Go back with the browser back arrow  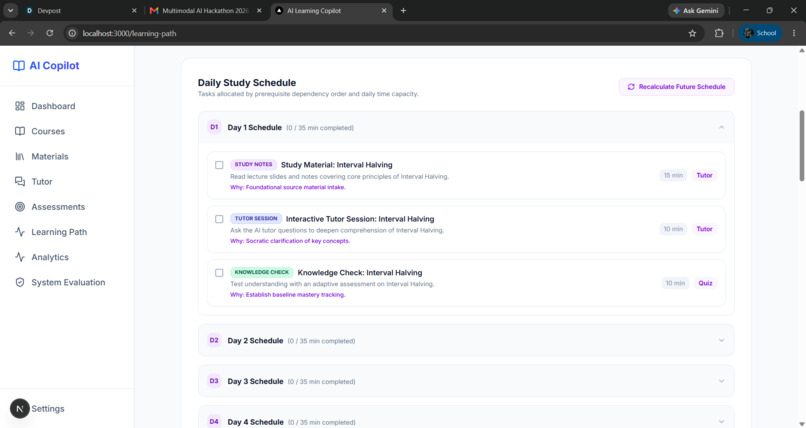(x=12, y=33)
